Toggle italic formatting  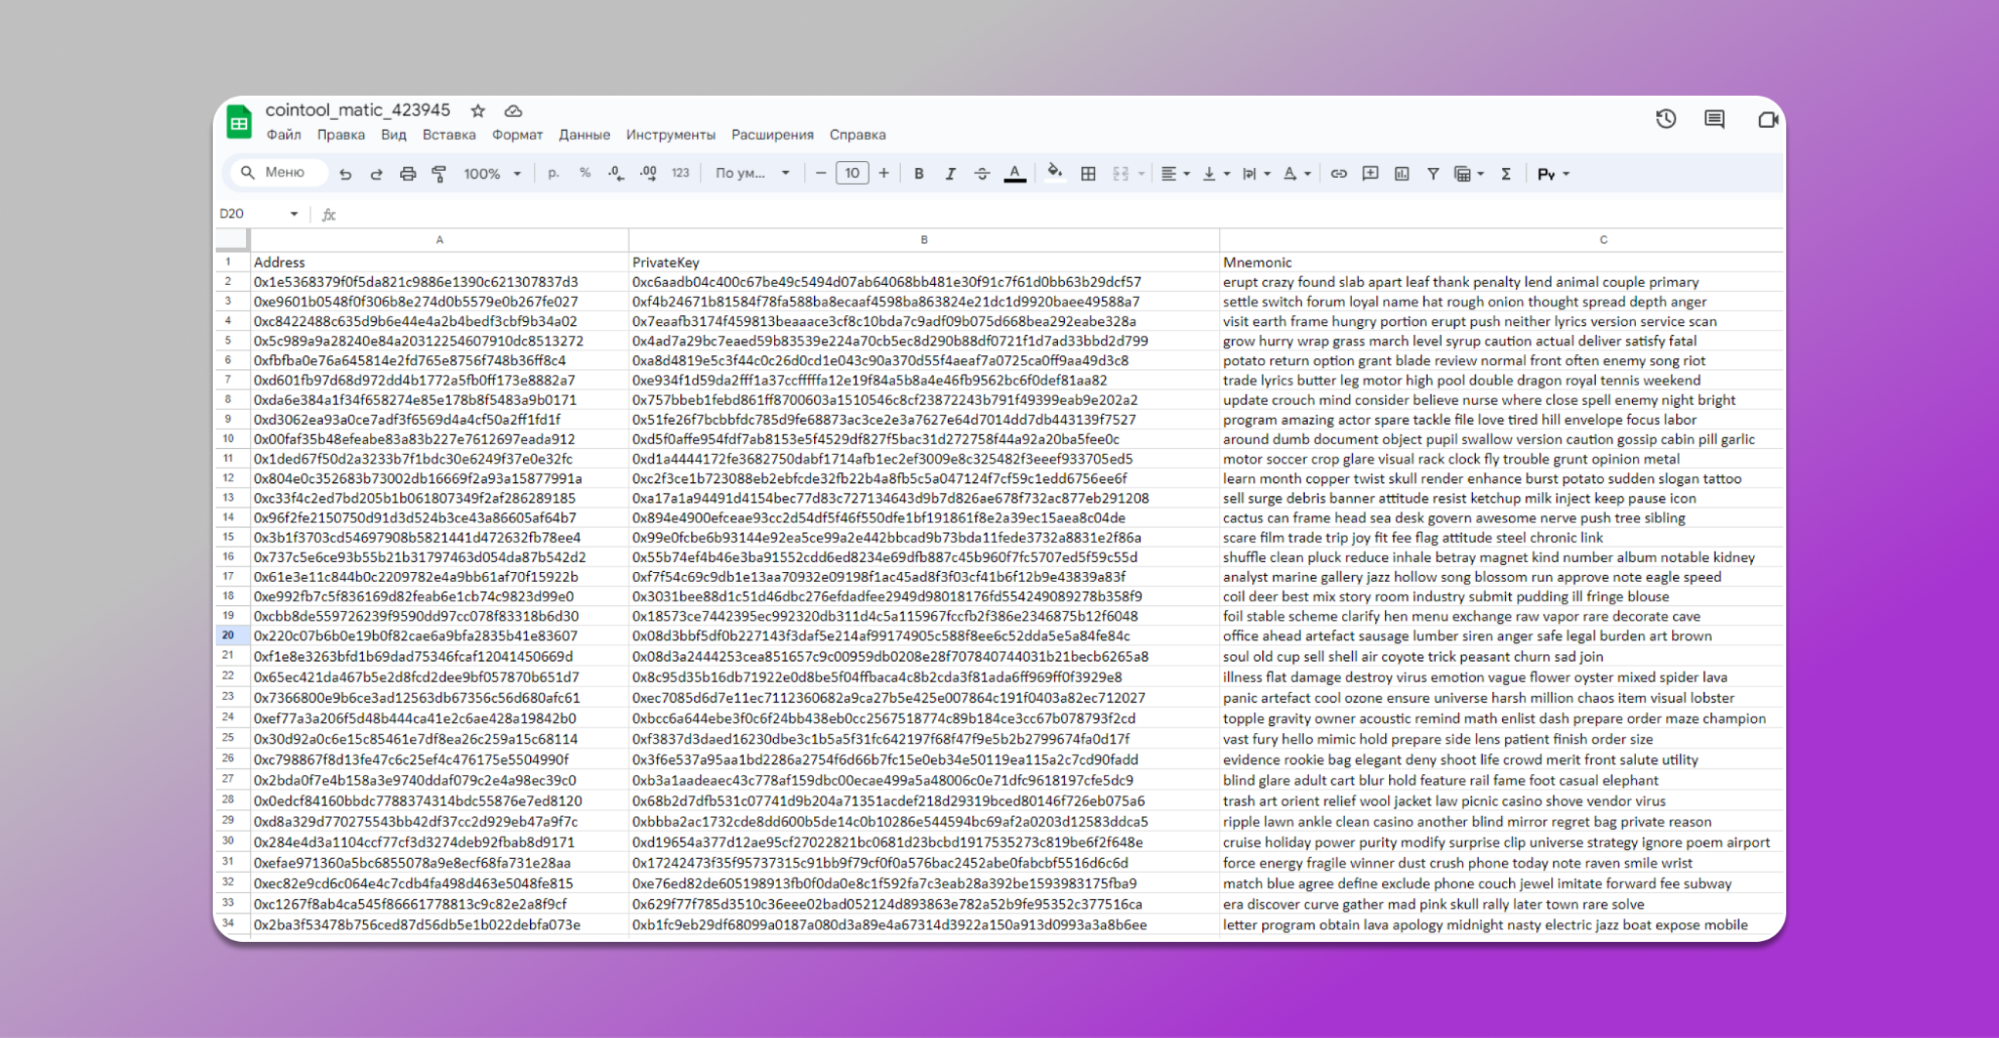pyautogui.click(x=950, y=174)
